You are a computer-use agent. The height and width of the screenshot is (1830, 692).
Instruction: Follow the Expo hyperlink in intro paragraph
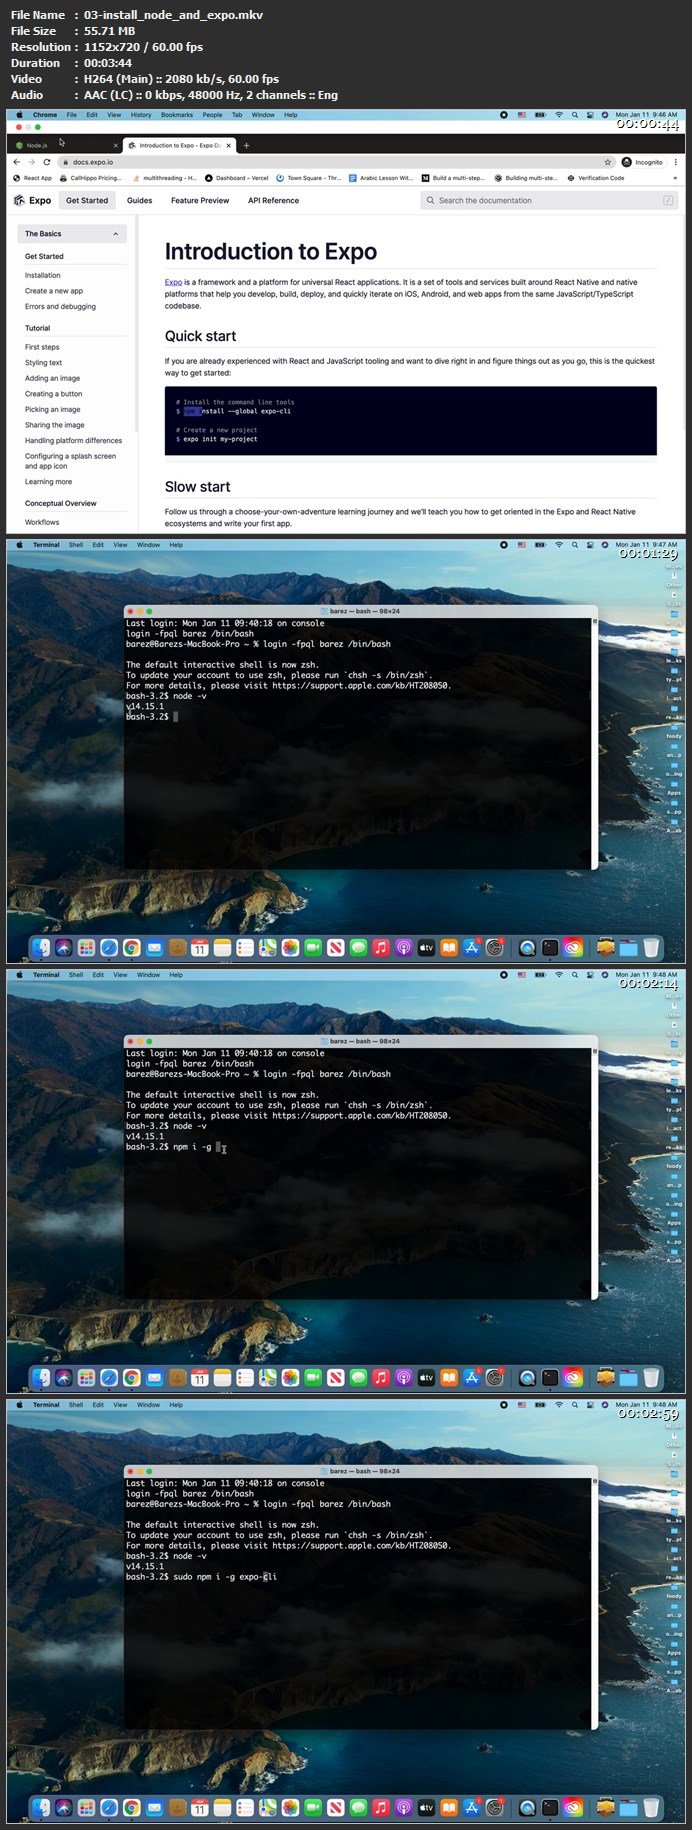(x=173, y=282)
